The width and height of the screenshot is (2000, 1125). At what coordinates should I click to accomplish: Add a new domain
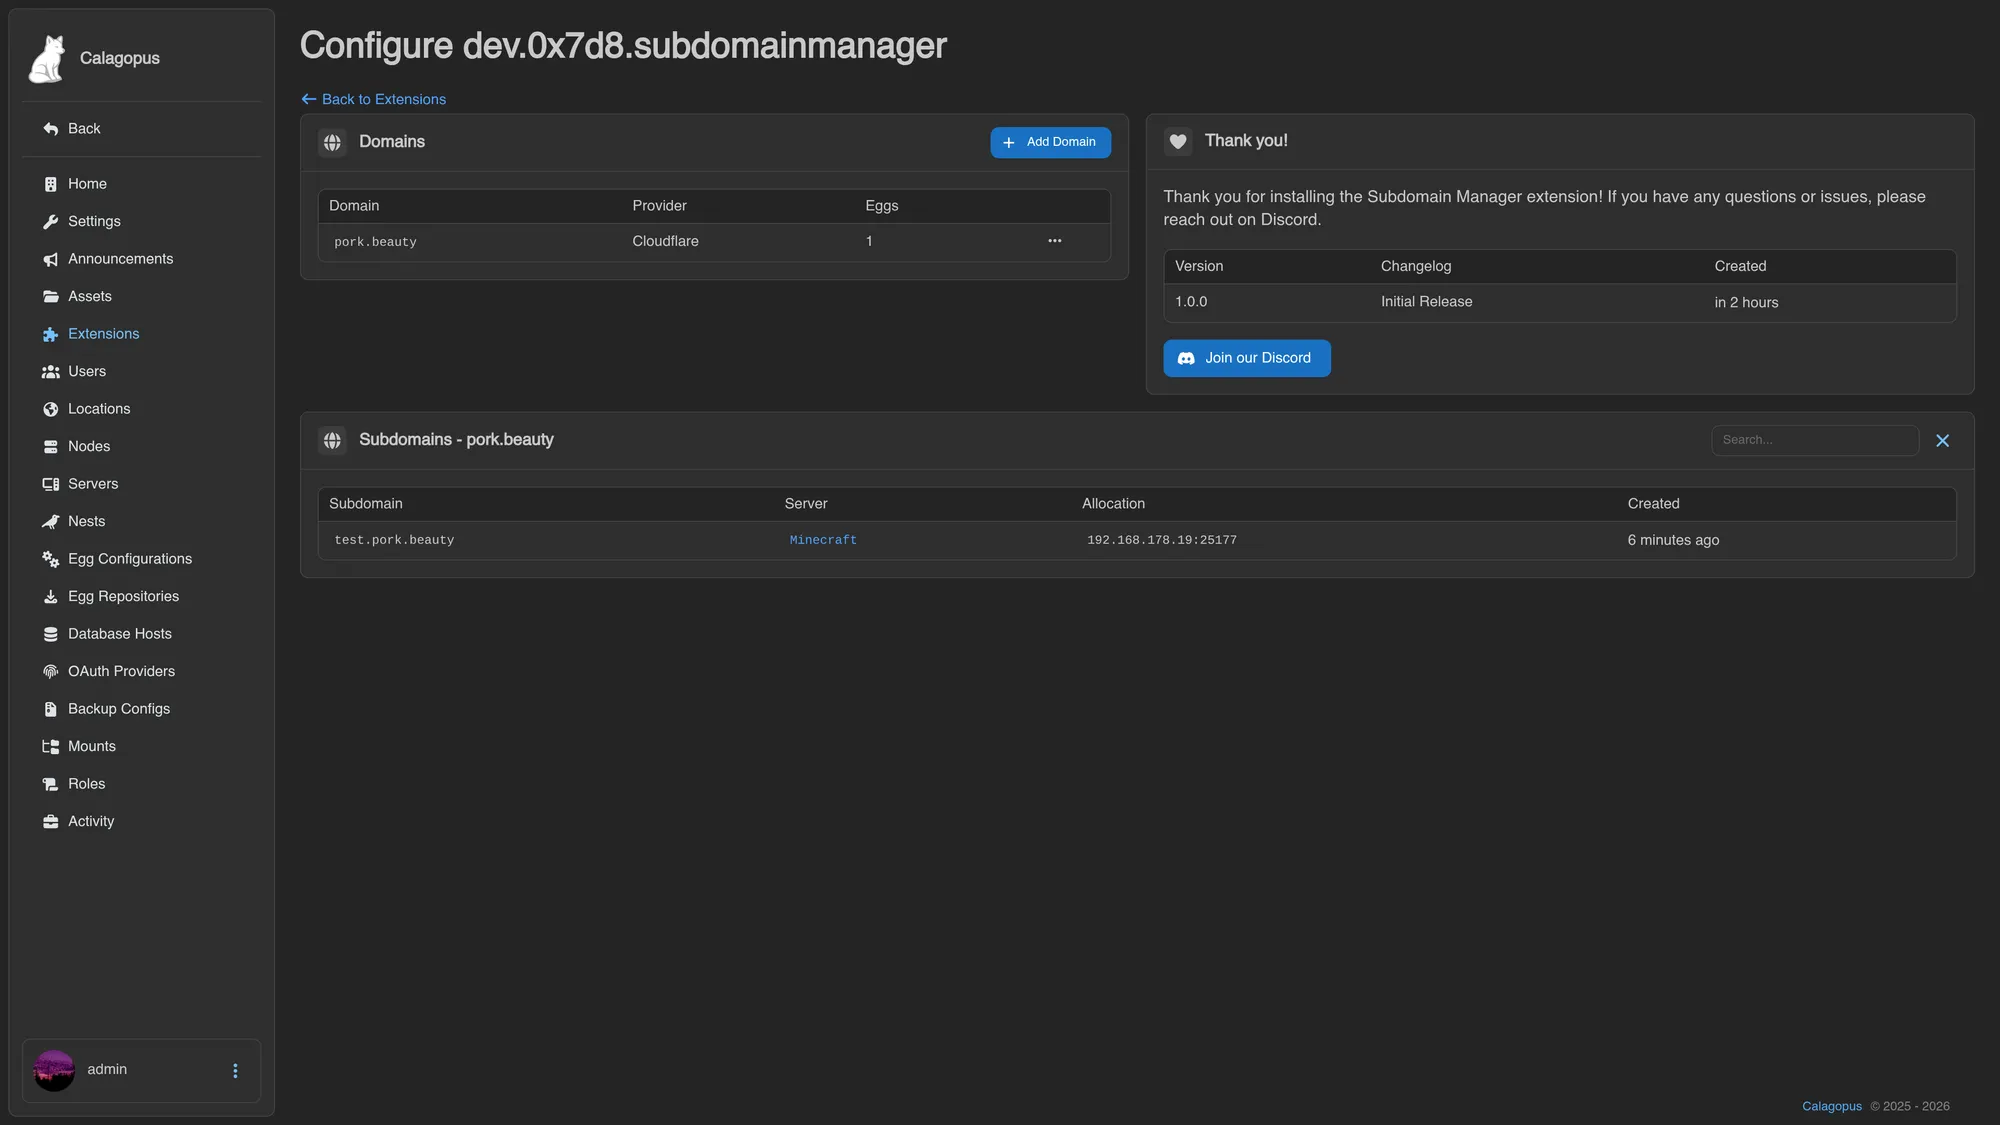pos(1050,142)
